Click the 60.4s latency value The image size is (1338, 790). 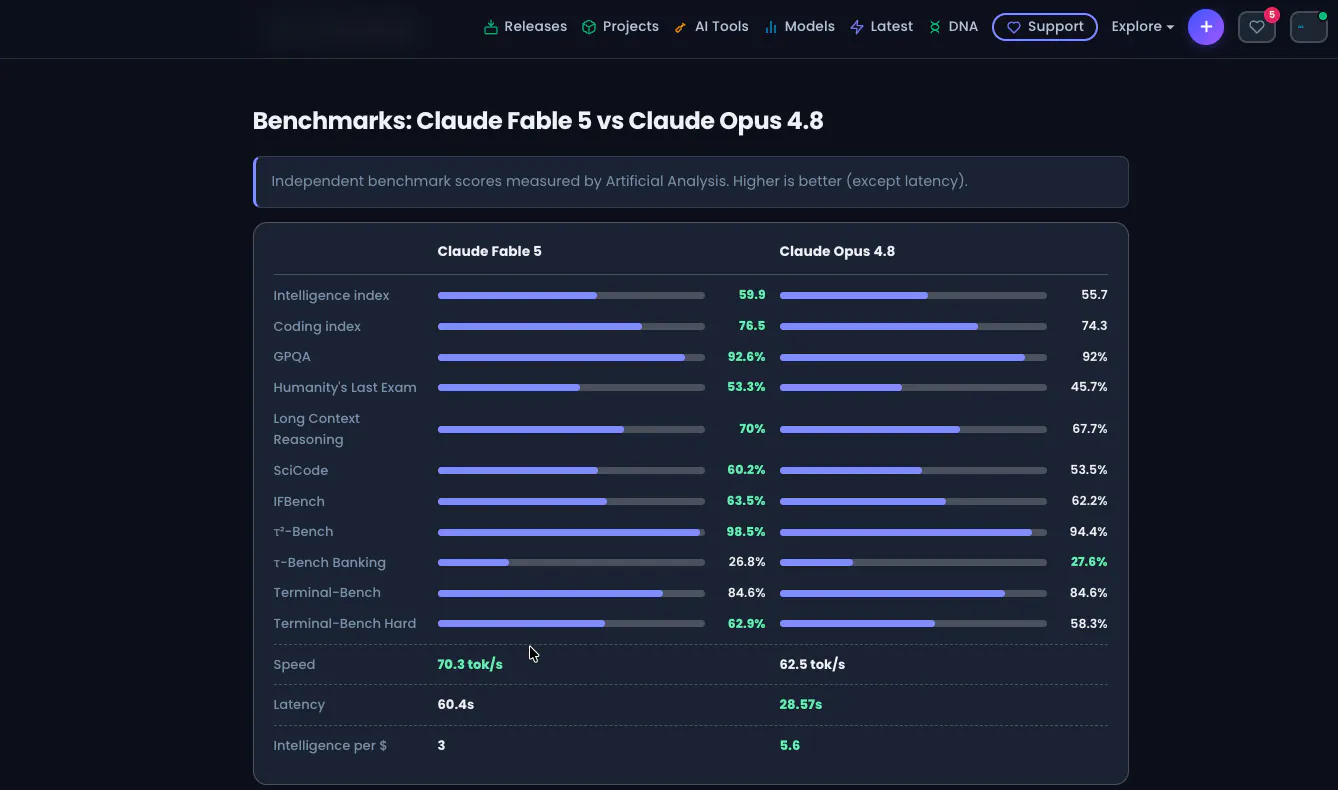pos(455,705)
